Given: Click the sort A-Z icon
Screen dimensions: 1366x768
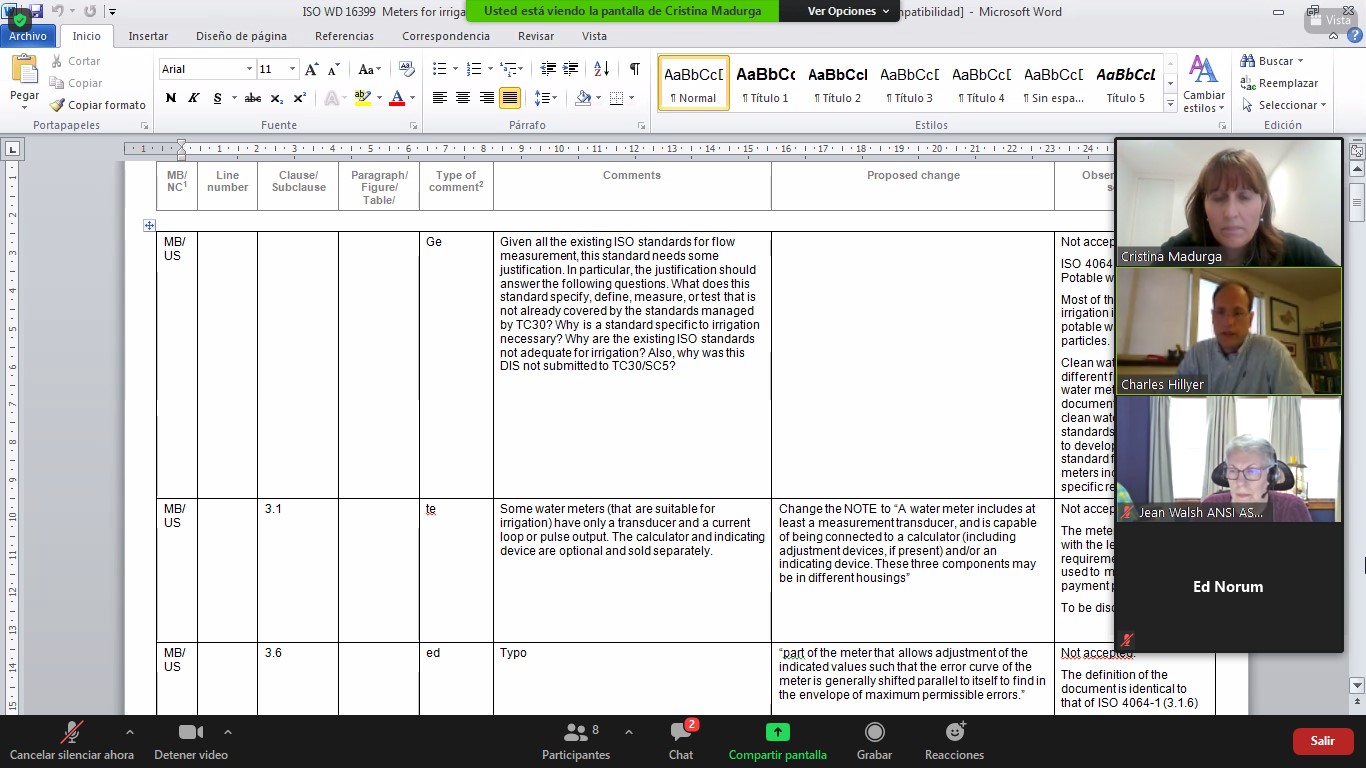Looking at the screenshot, I should point(601,69).
